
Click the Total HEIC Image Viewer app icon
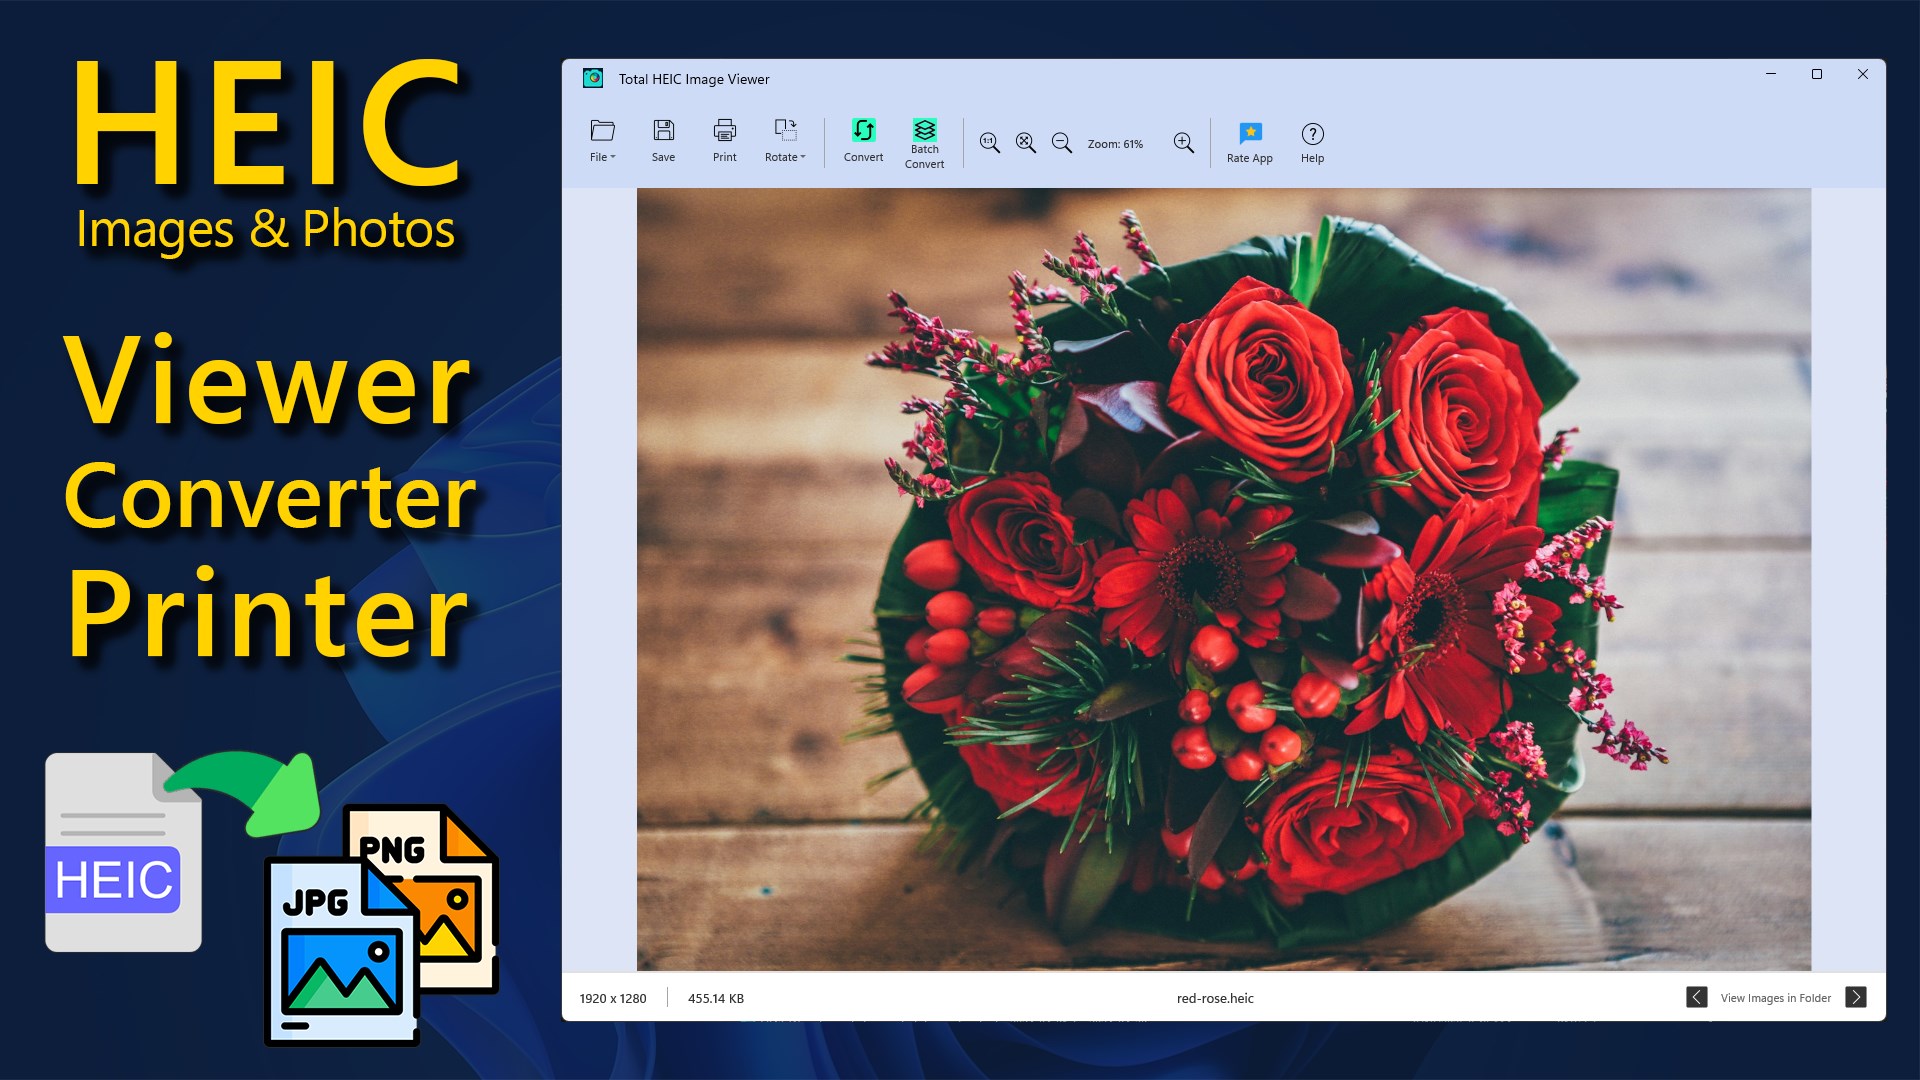click(593, 78)
